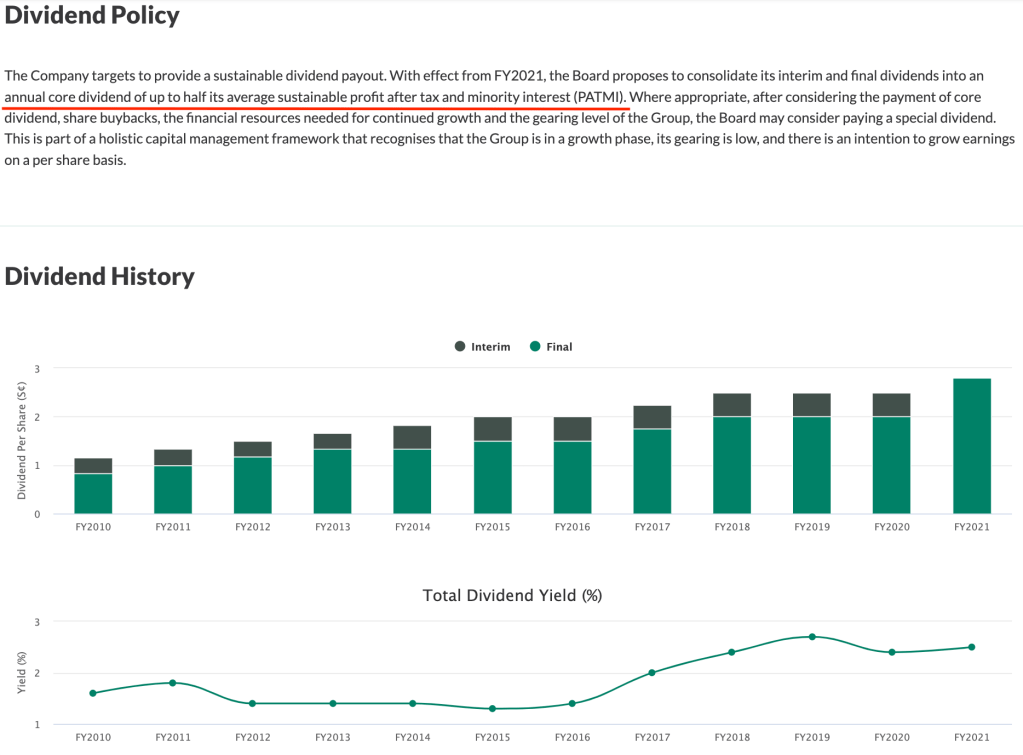Select the FY2010 dividend yield data point

point(93,693)
